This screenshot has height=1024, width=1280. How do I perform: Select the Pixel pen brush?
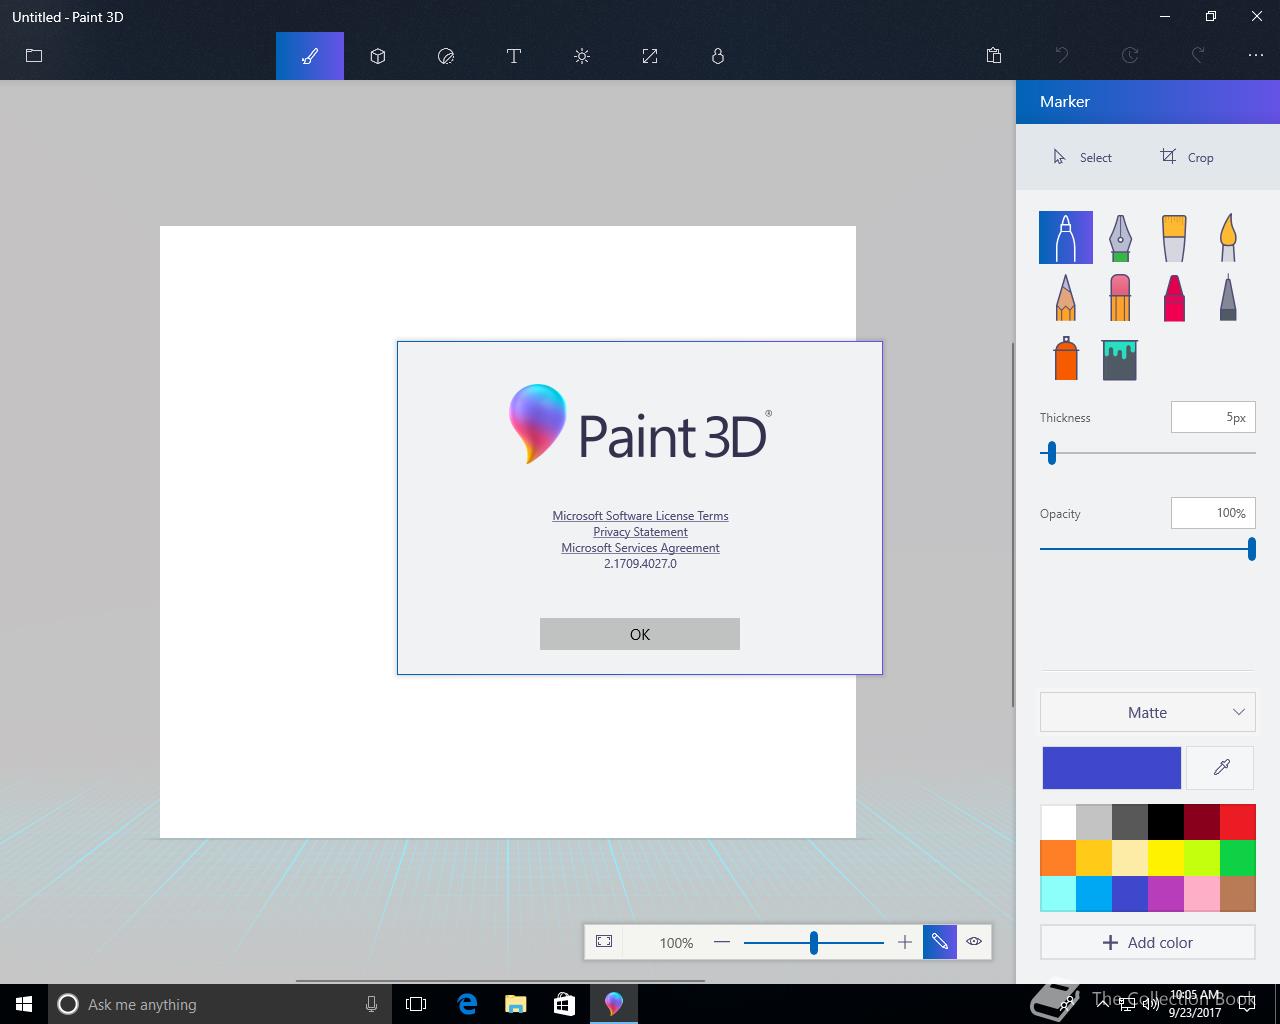(x=1228, y=297)
